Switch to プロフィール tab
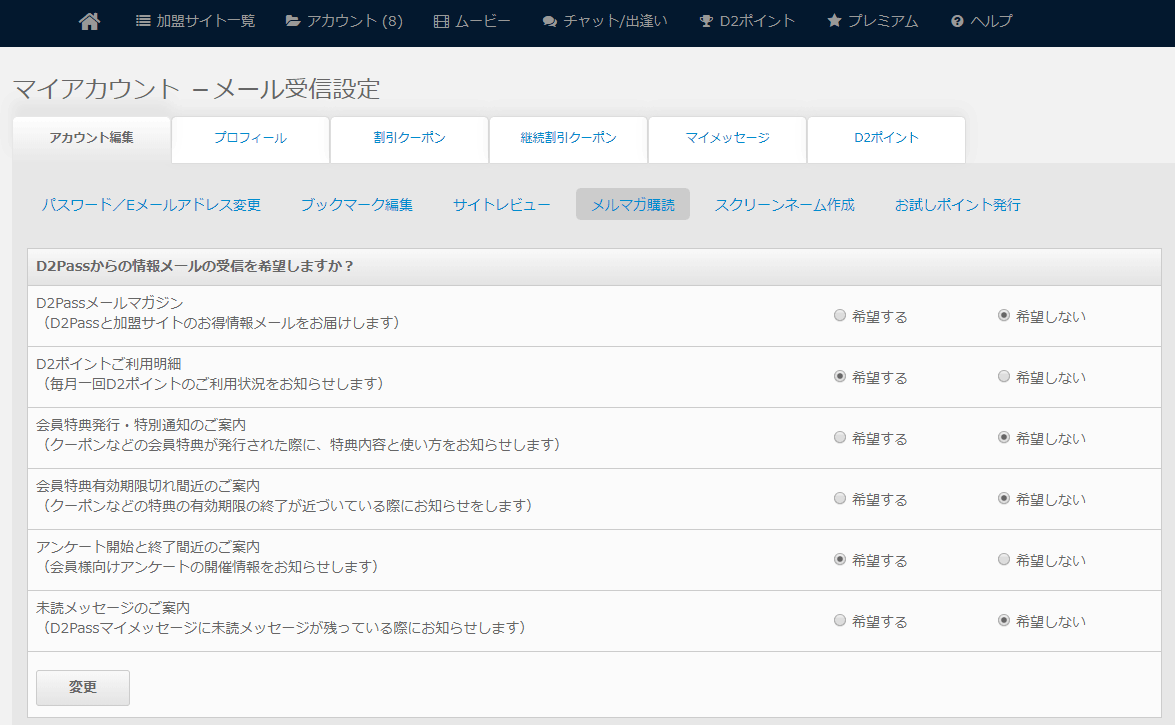 [x=250, y=139]
